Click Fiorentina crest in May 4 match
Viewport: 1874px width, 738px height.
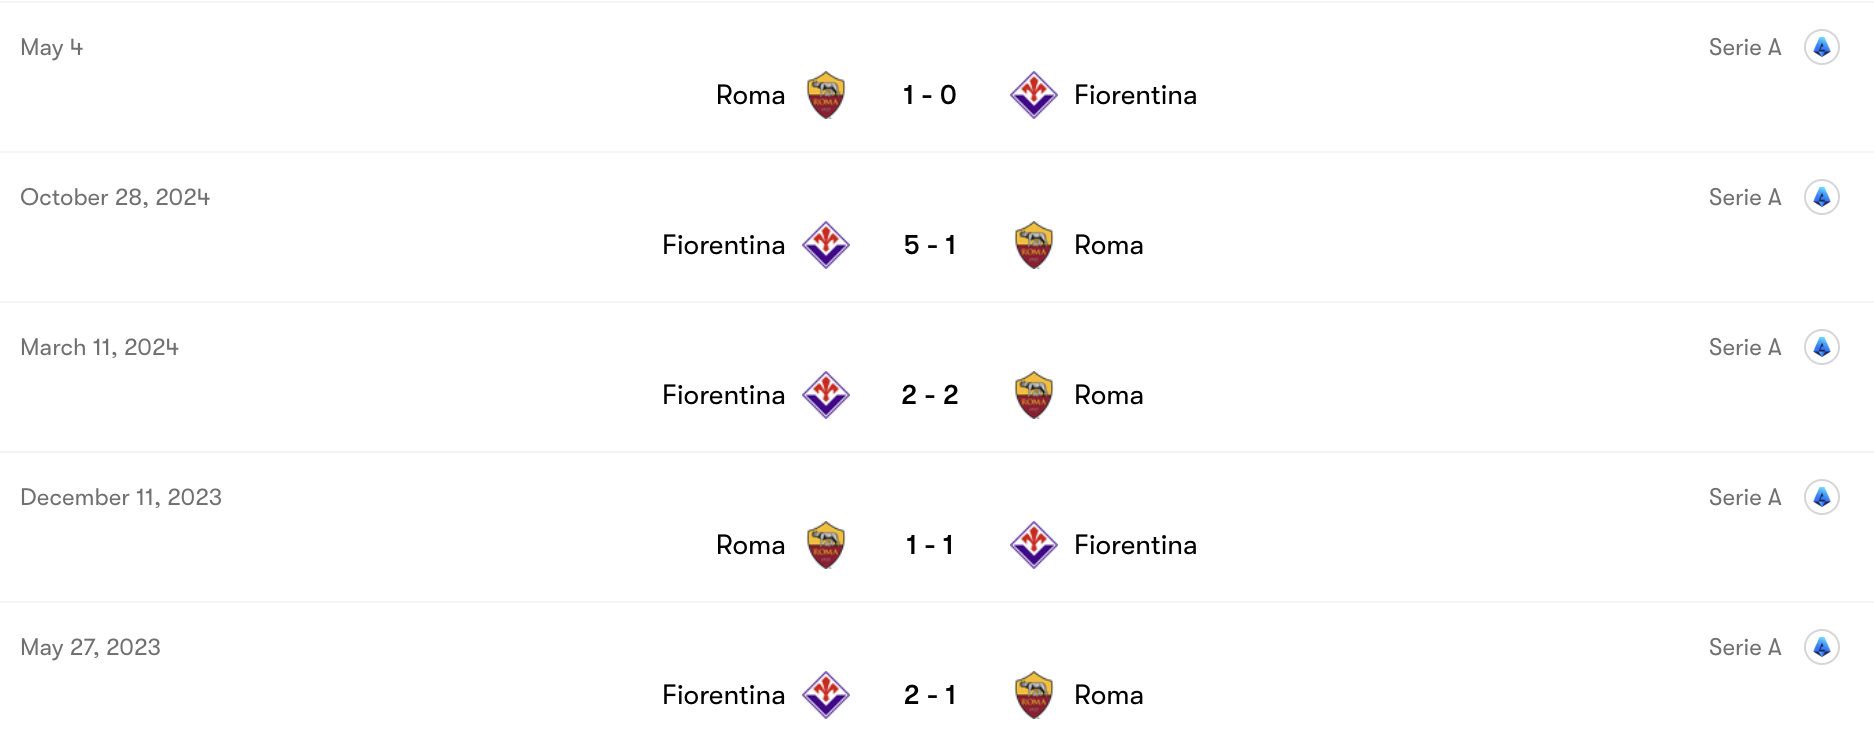[x=1033, y=95]
